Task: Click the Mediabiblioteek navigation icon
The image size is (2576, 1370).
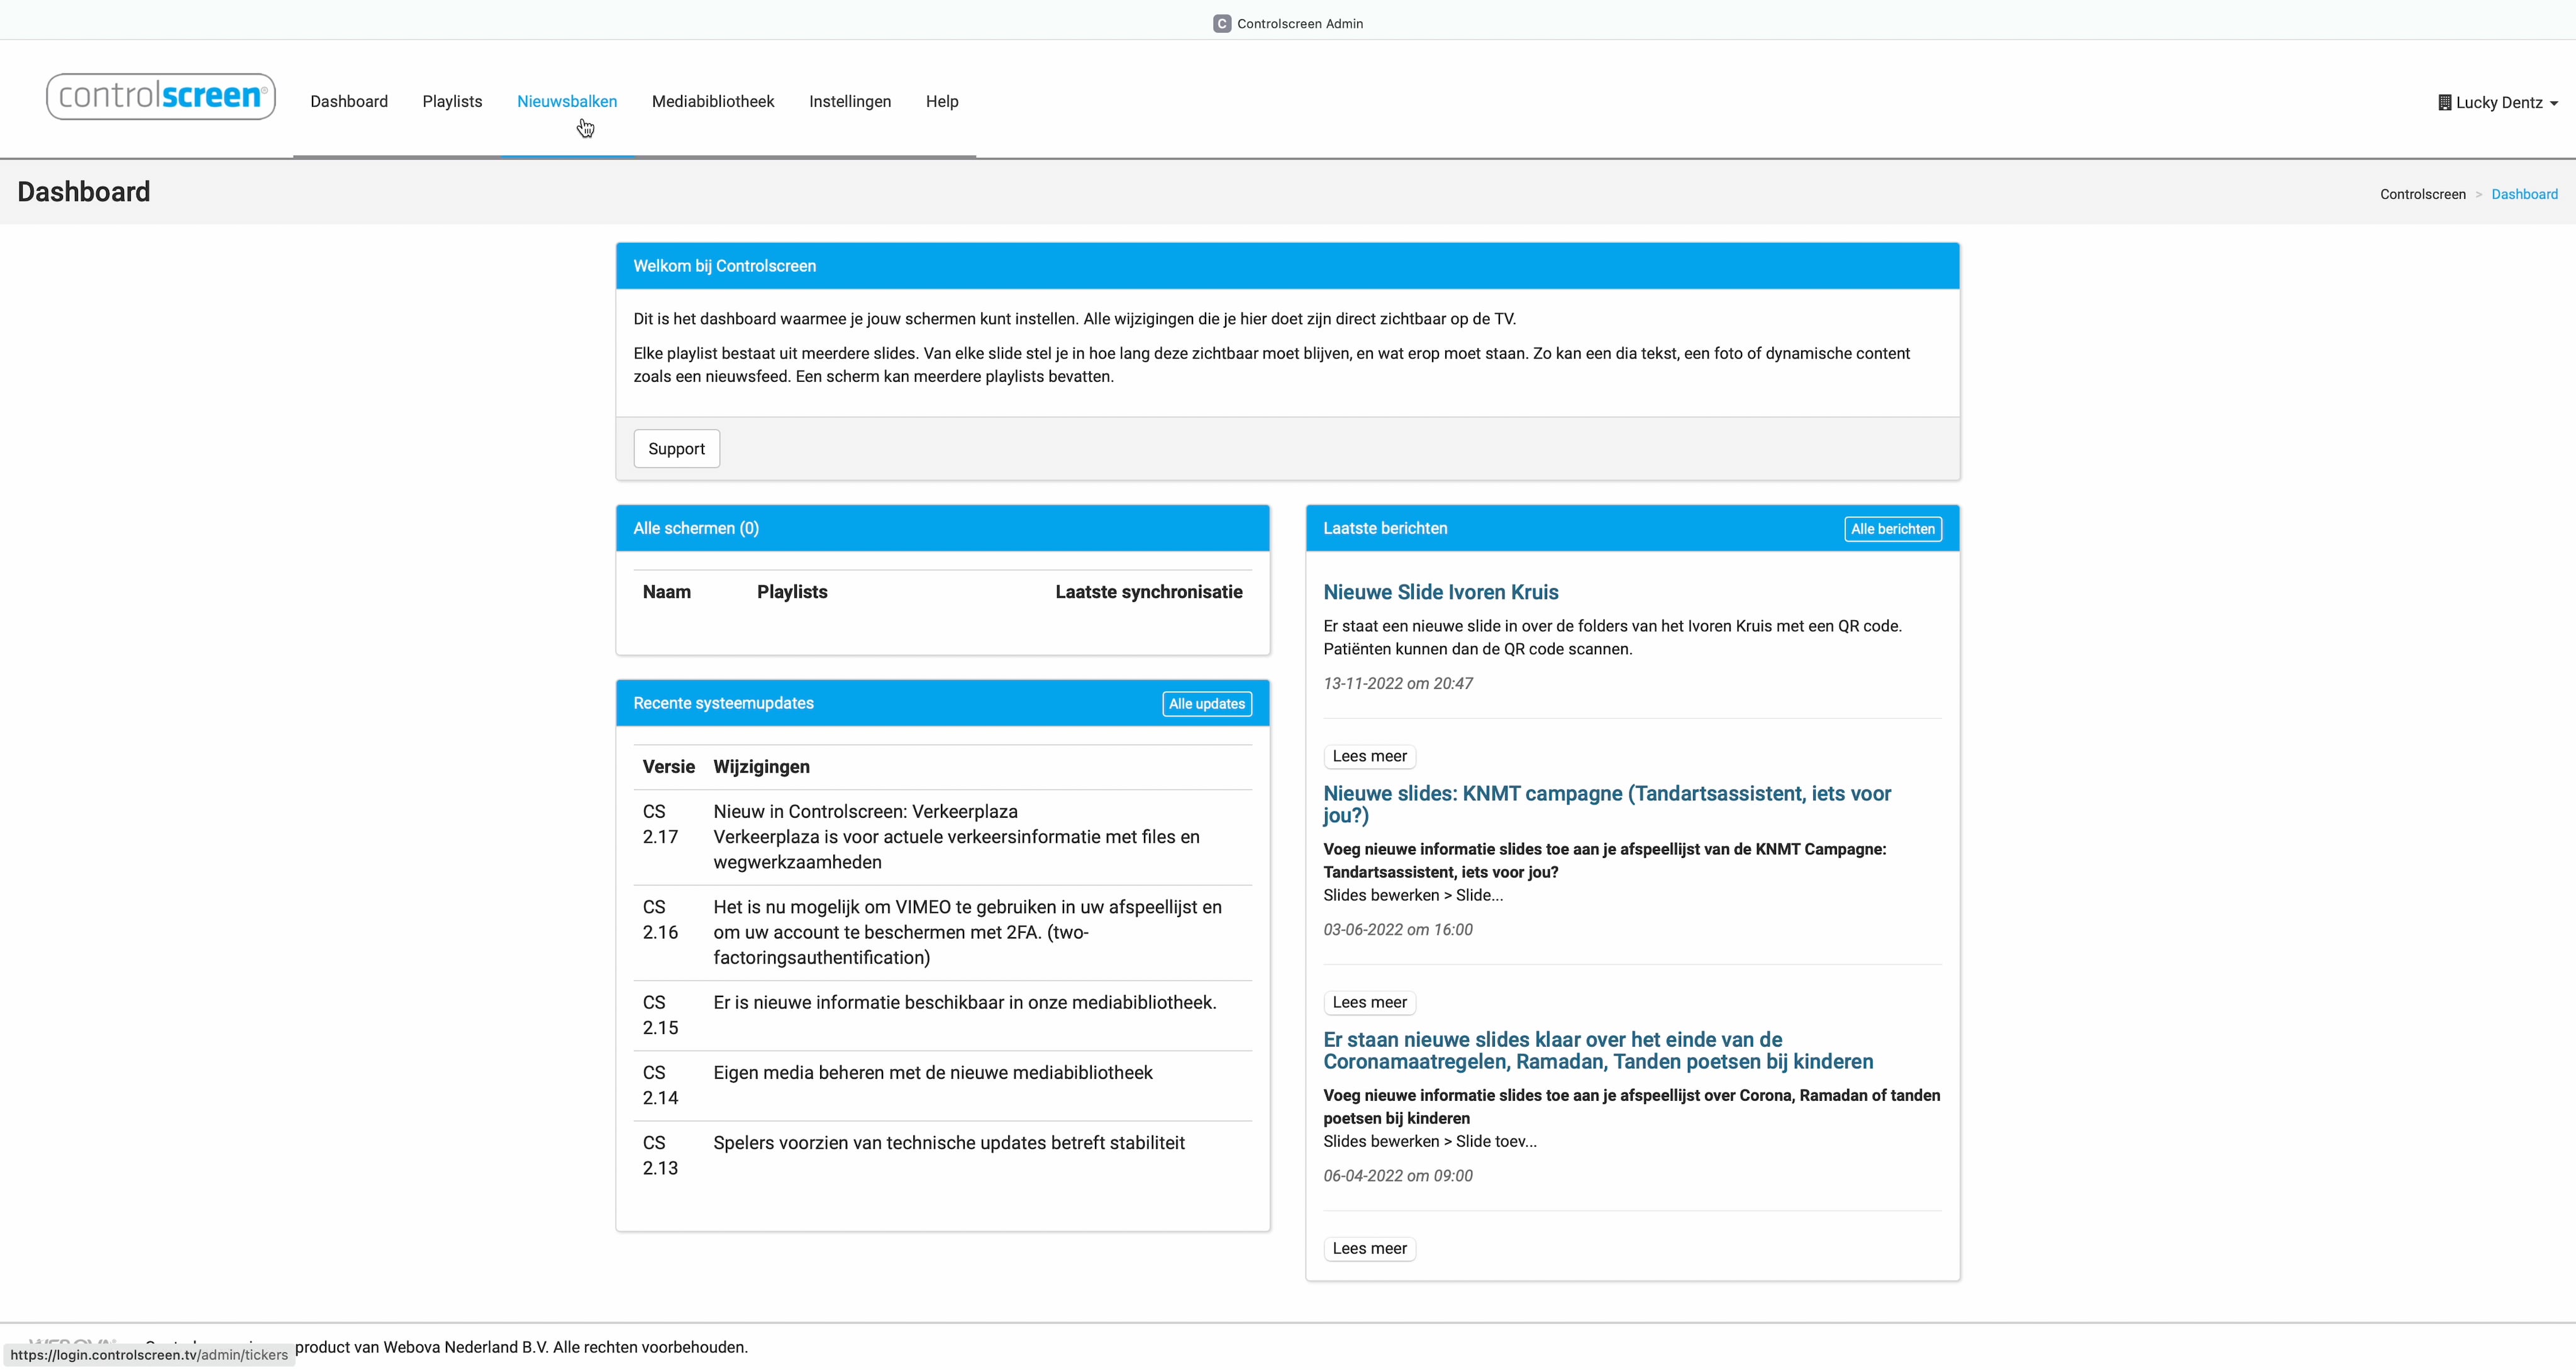Action: (x=712, y=101)
